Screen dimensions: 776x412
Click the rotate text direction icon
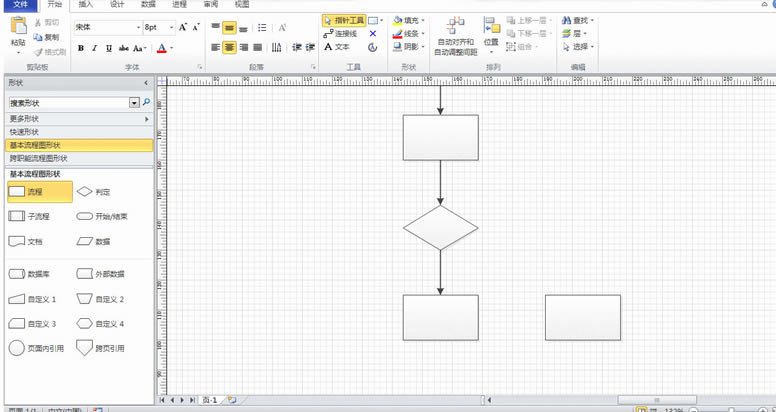point(277,48)
